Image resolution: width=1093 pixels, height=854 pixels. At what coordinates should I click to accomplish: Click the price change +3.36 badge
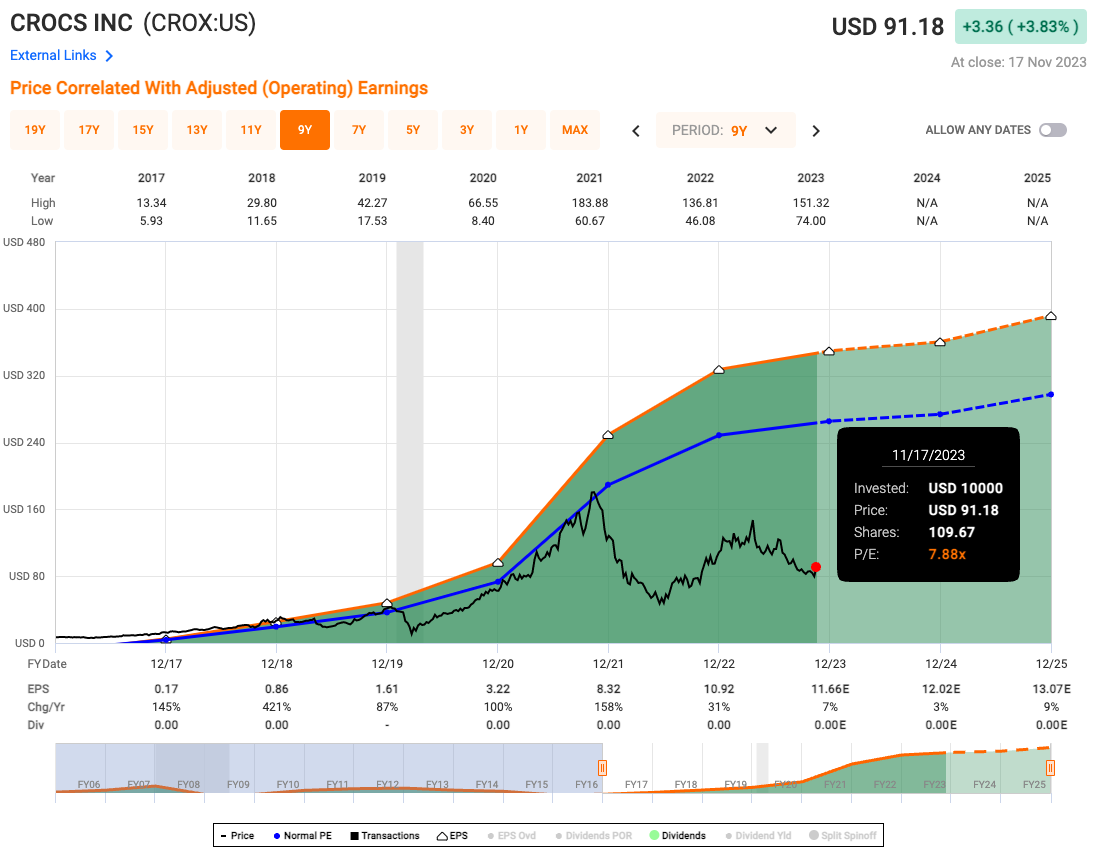(1020, 26)
